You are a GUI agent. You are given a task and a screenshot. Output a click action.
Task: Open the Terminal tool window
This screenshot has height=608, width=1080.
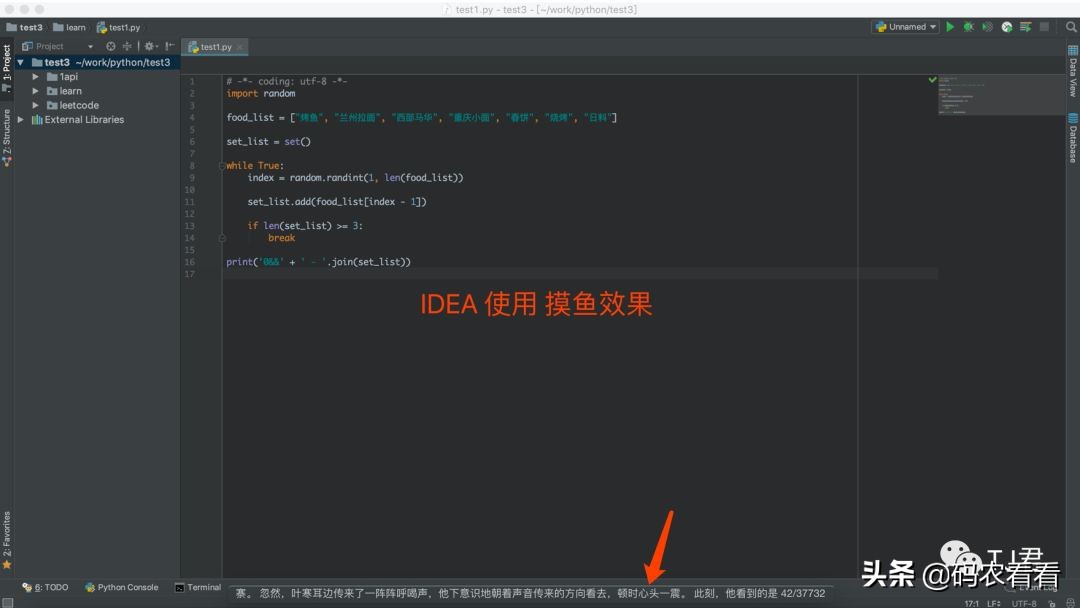tap(198, 588)
